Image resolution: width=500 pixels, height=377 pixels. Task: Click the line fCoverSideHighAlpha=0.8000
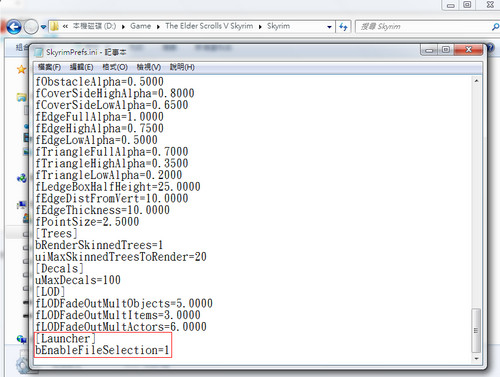tap(115, 94)
